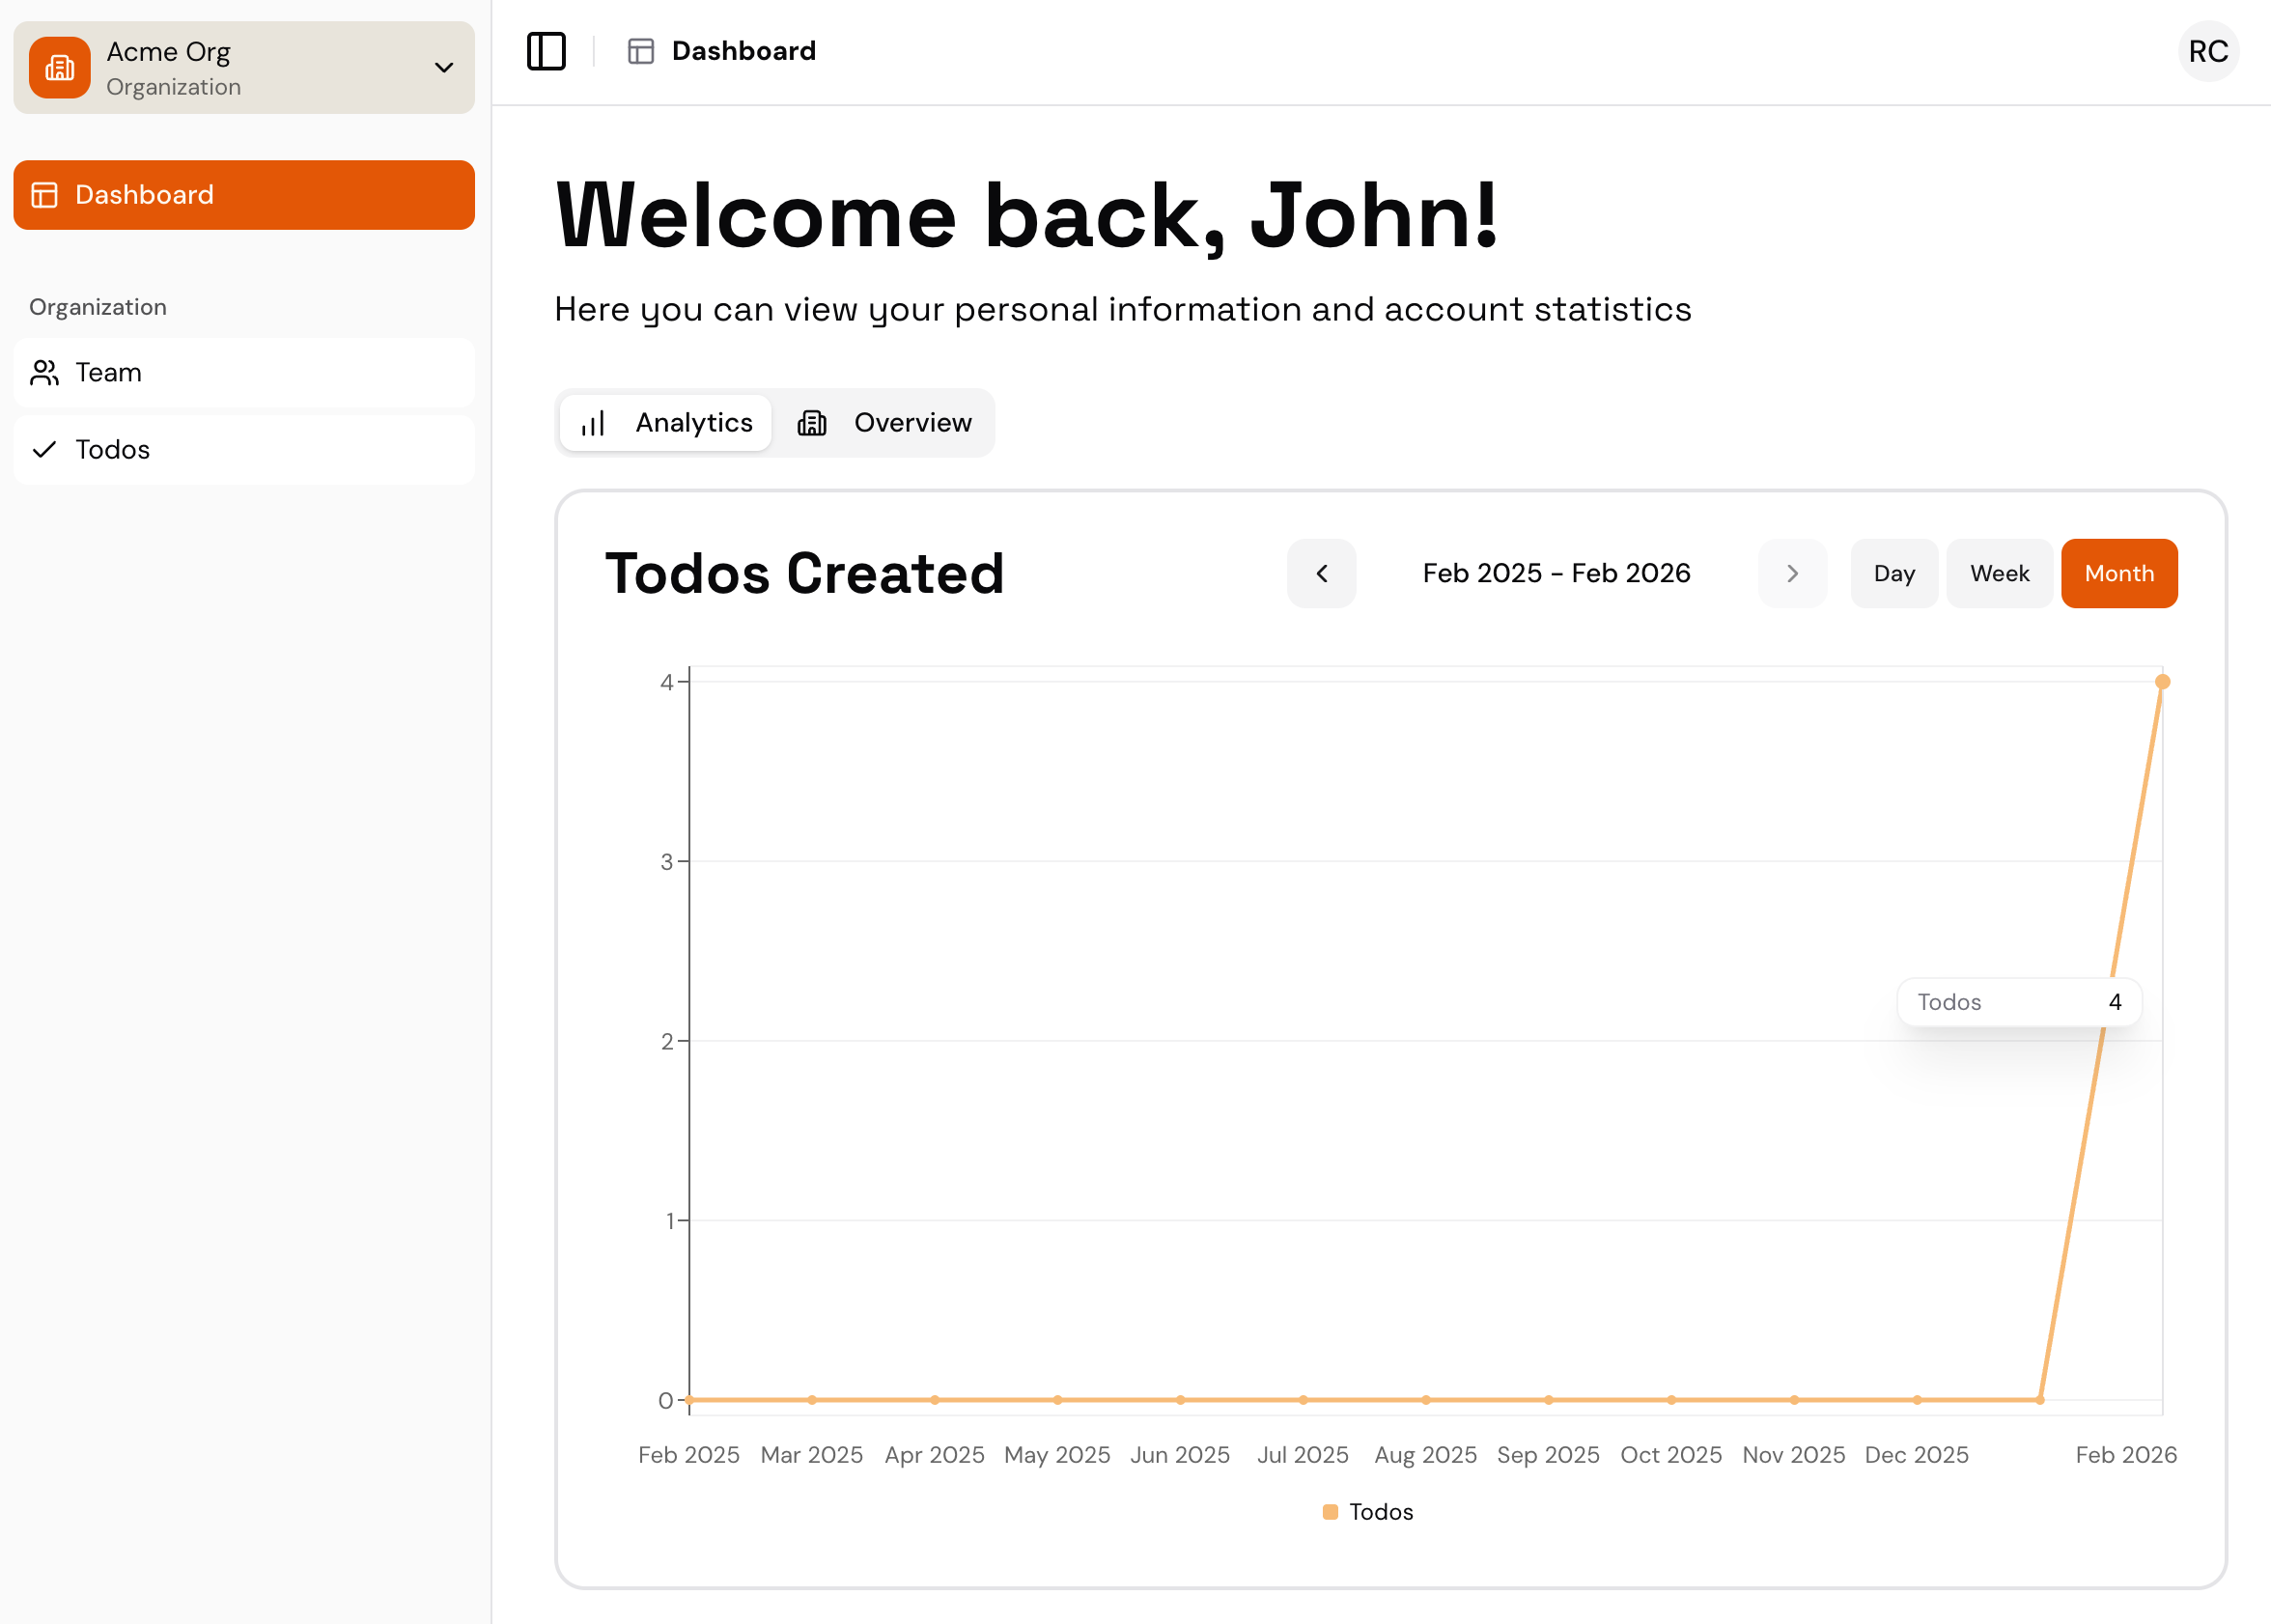Go to next date range
2271x1624 pixels.
click(x=1792, y=573)
